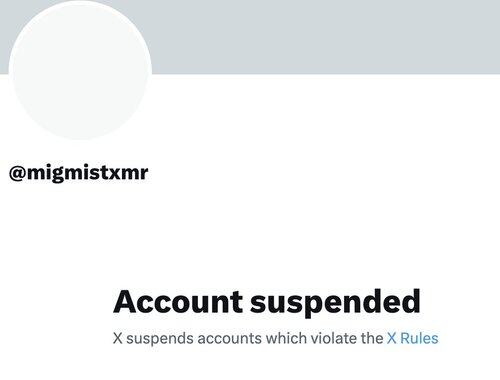Image resolution: width=500 pixels, height=380 pixels.
Task: View the empty profile picture placeholder
Action: click(x=80, y=70)
